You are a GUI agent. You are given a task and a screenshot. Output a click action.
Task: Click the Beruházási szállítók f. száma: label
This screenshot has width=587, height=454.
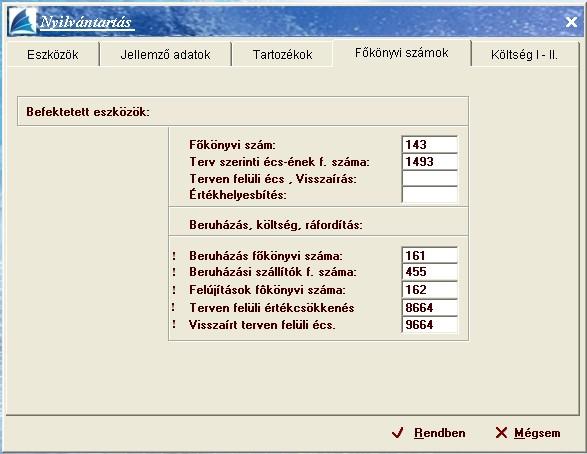(x=273, y=272)
